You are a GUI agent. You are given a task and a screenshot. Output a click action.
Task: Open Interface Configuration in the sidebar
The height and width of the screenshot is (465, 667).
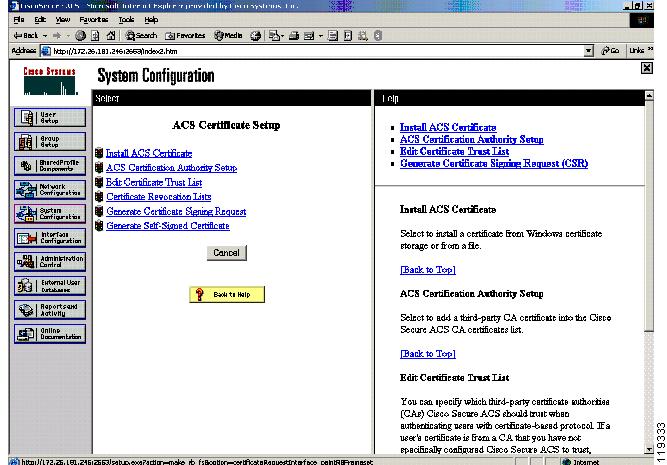tap(50, 237)
